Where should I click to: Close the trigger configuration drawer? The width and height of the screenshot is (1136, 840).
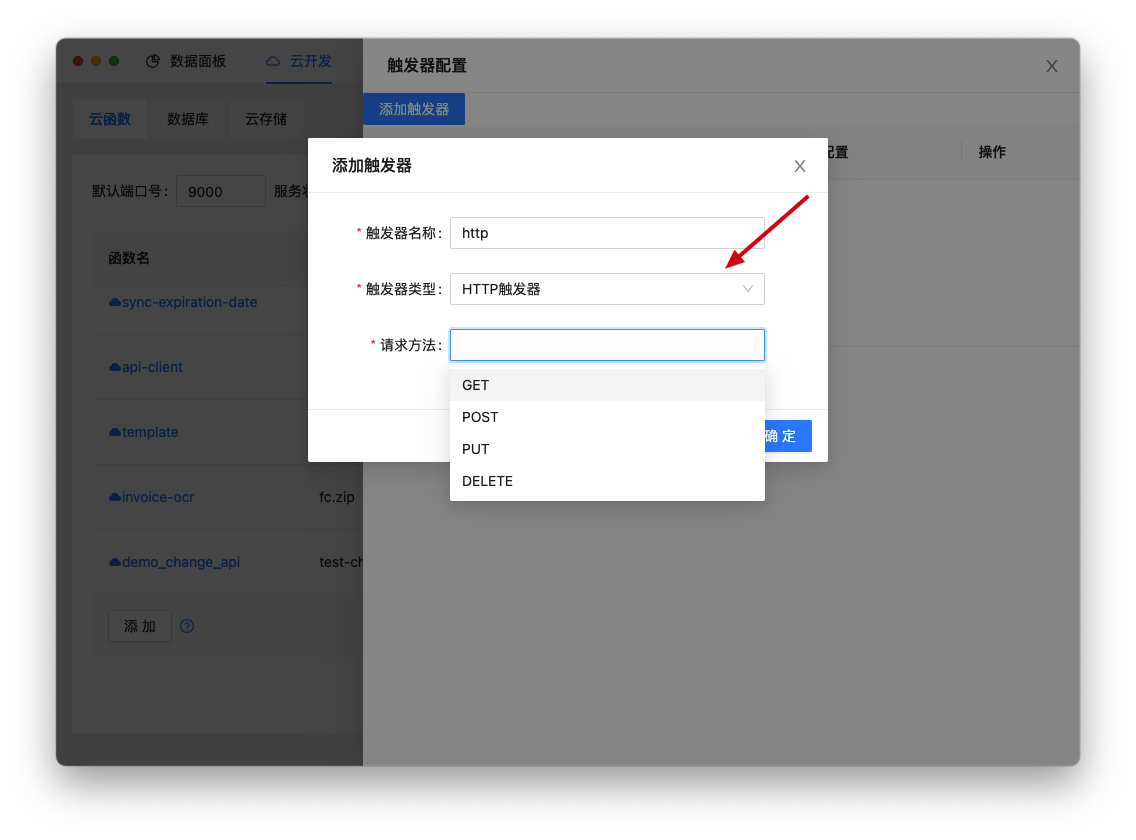1051,66
